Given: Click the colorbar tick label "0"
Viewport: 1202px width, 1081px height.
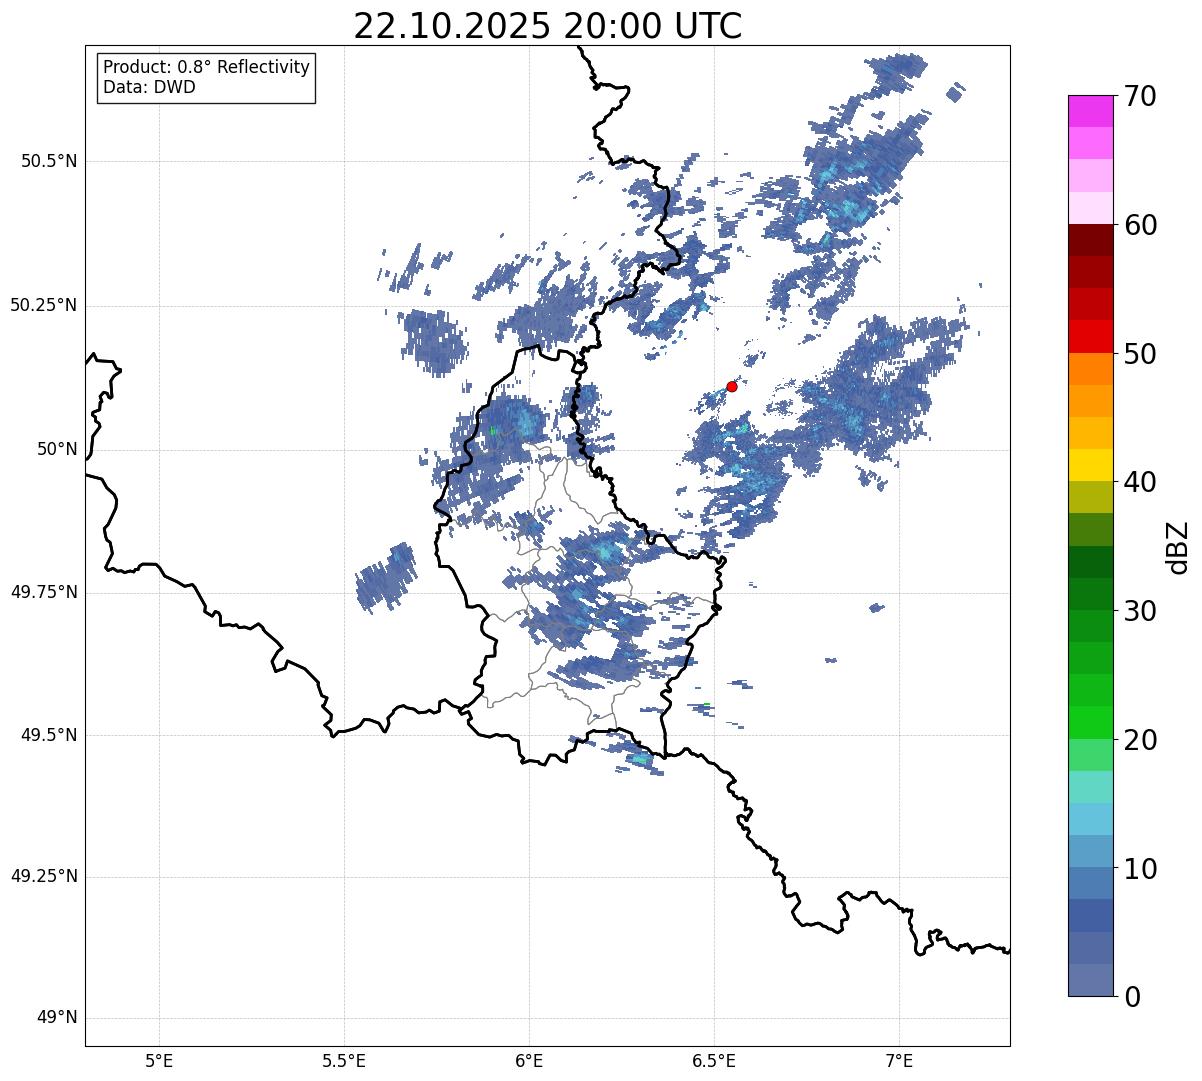Looking at the screenshot, I should coord(1132,997).
